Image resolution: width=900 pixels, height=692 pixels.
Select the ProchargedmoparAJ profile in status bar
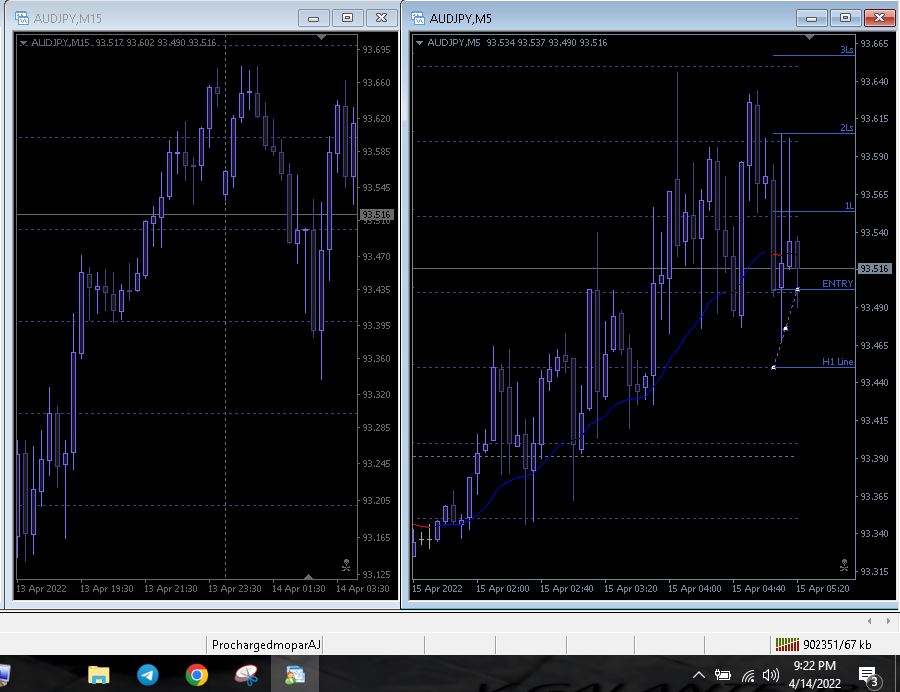point(266,644)
